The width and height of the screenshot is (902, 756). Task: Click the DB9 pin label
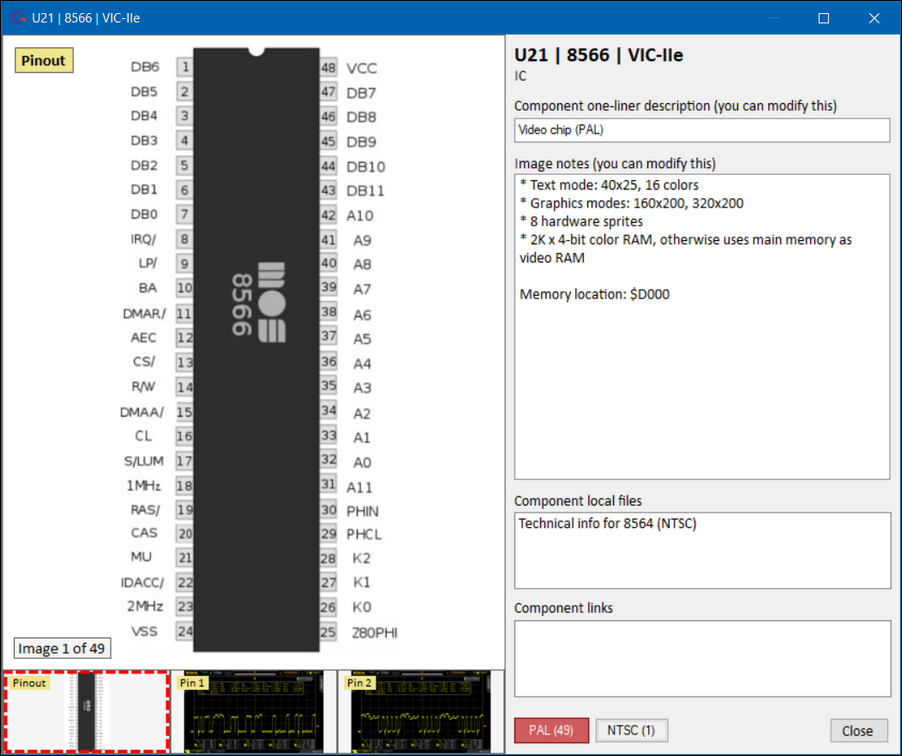[361, 142]
